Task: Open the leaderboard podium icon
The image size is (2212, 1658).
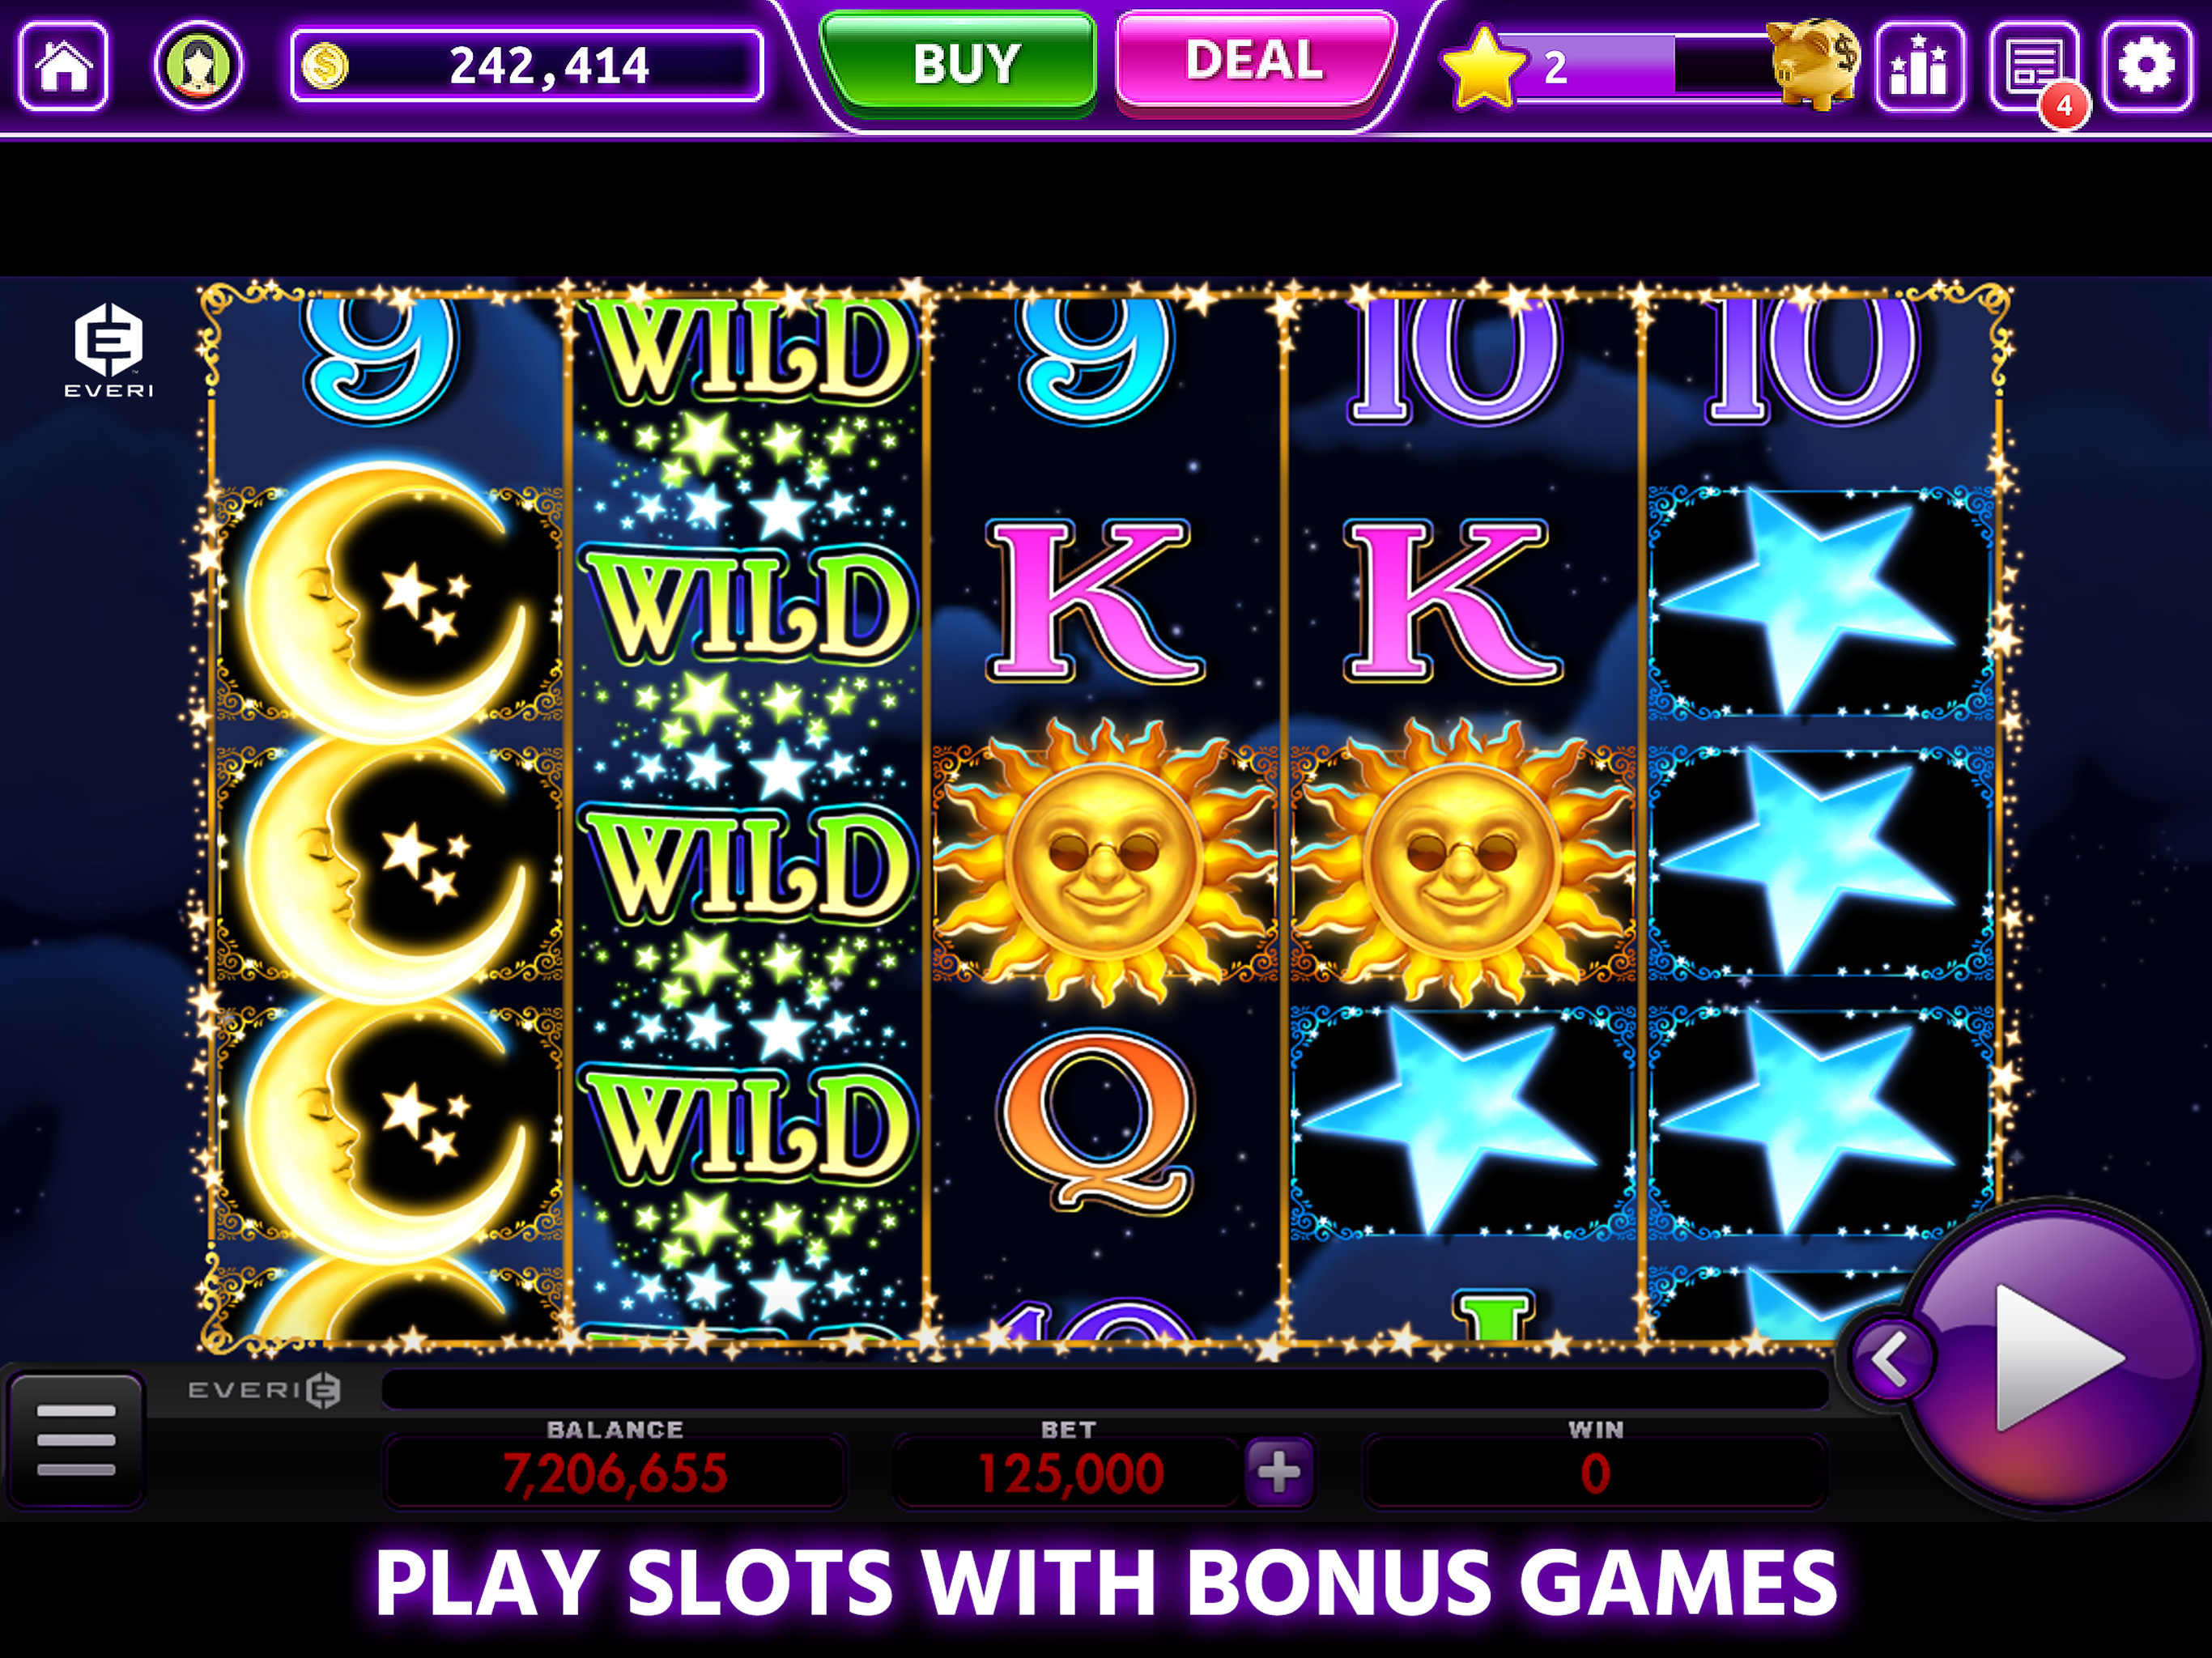Action: pos(1920,67)
